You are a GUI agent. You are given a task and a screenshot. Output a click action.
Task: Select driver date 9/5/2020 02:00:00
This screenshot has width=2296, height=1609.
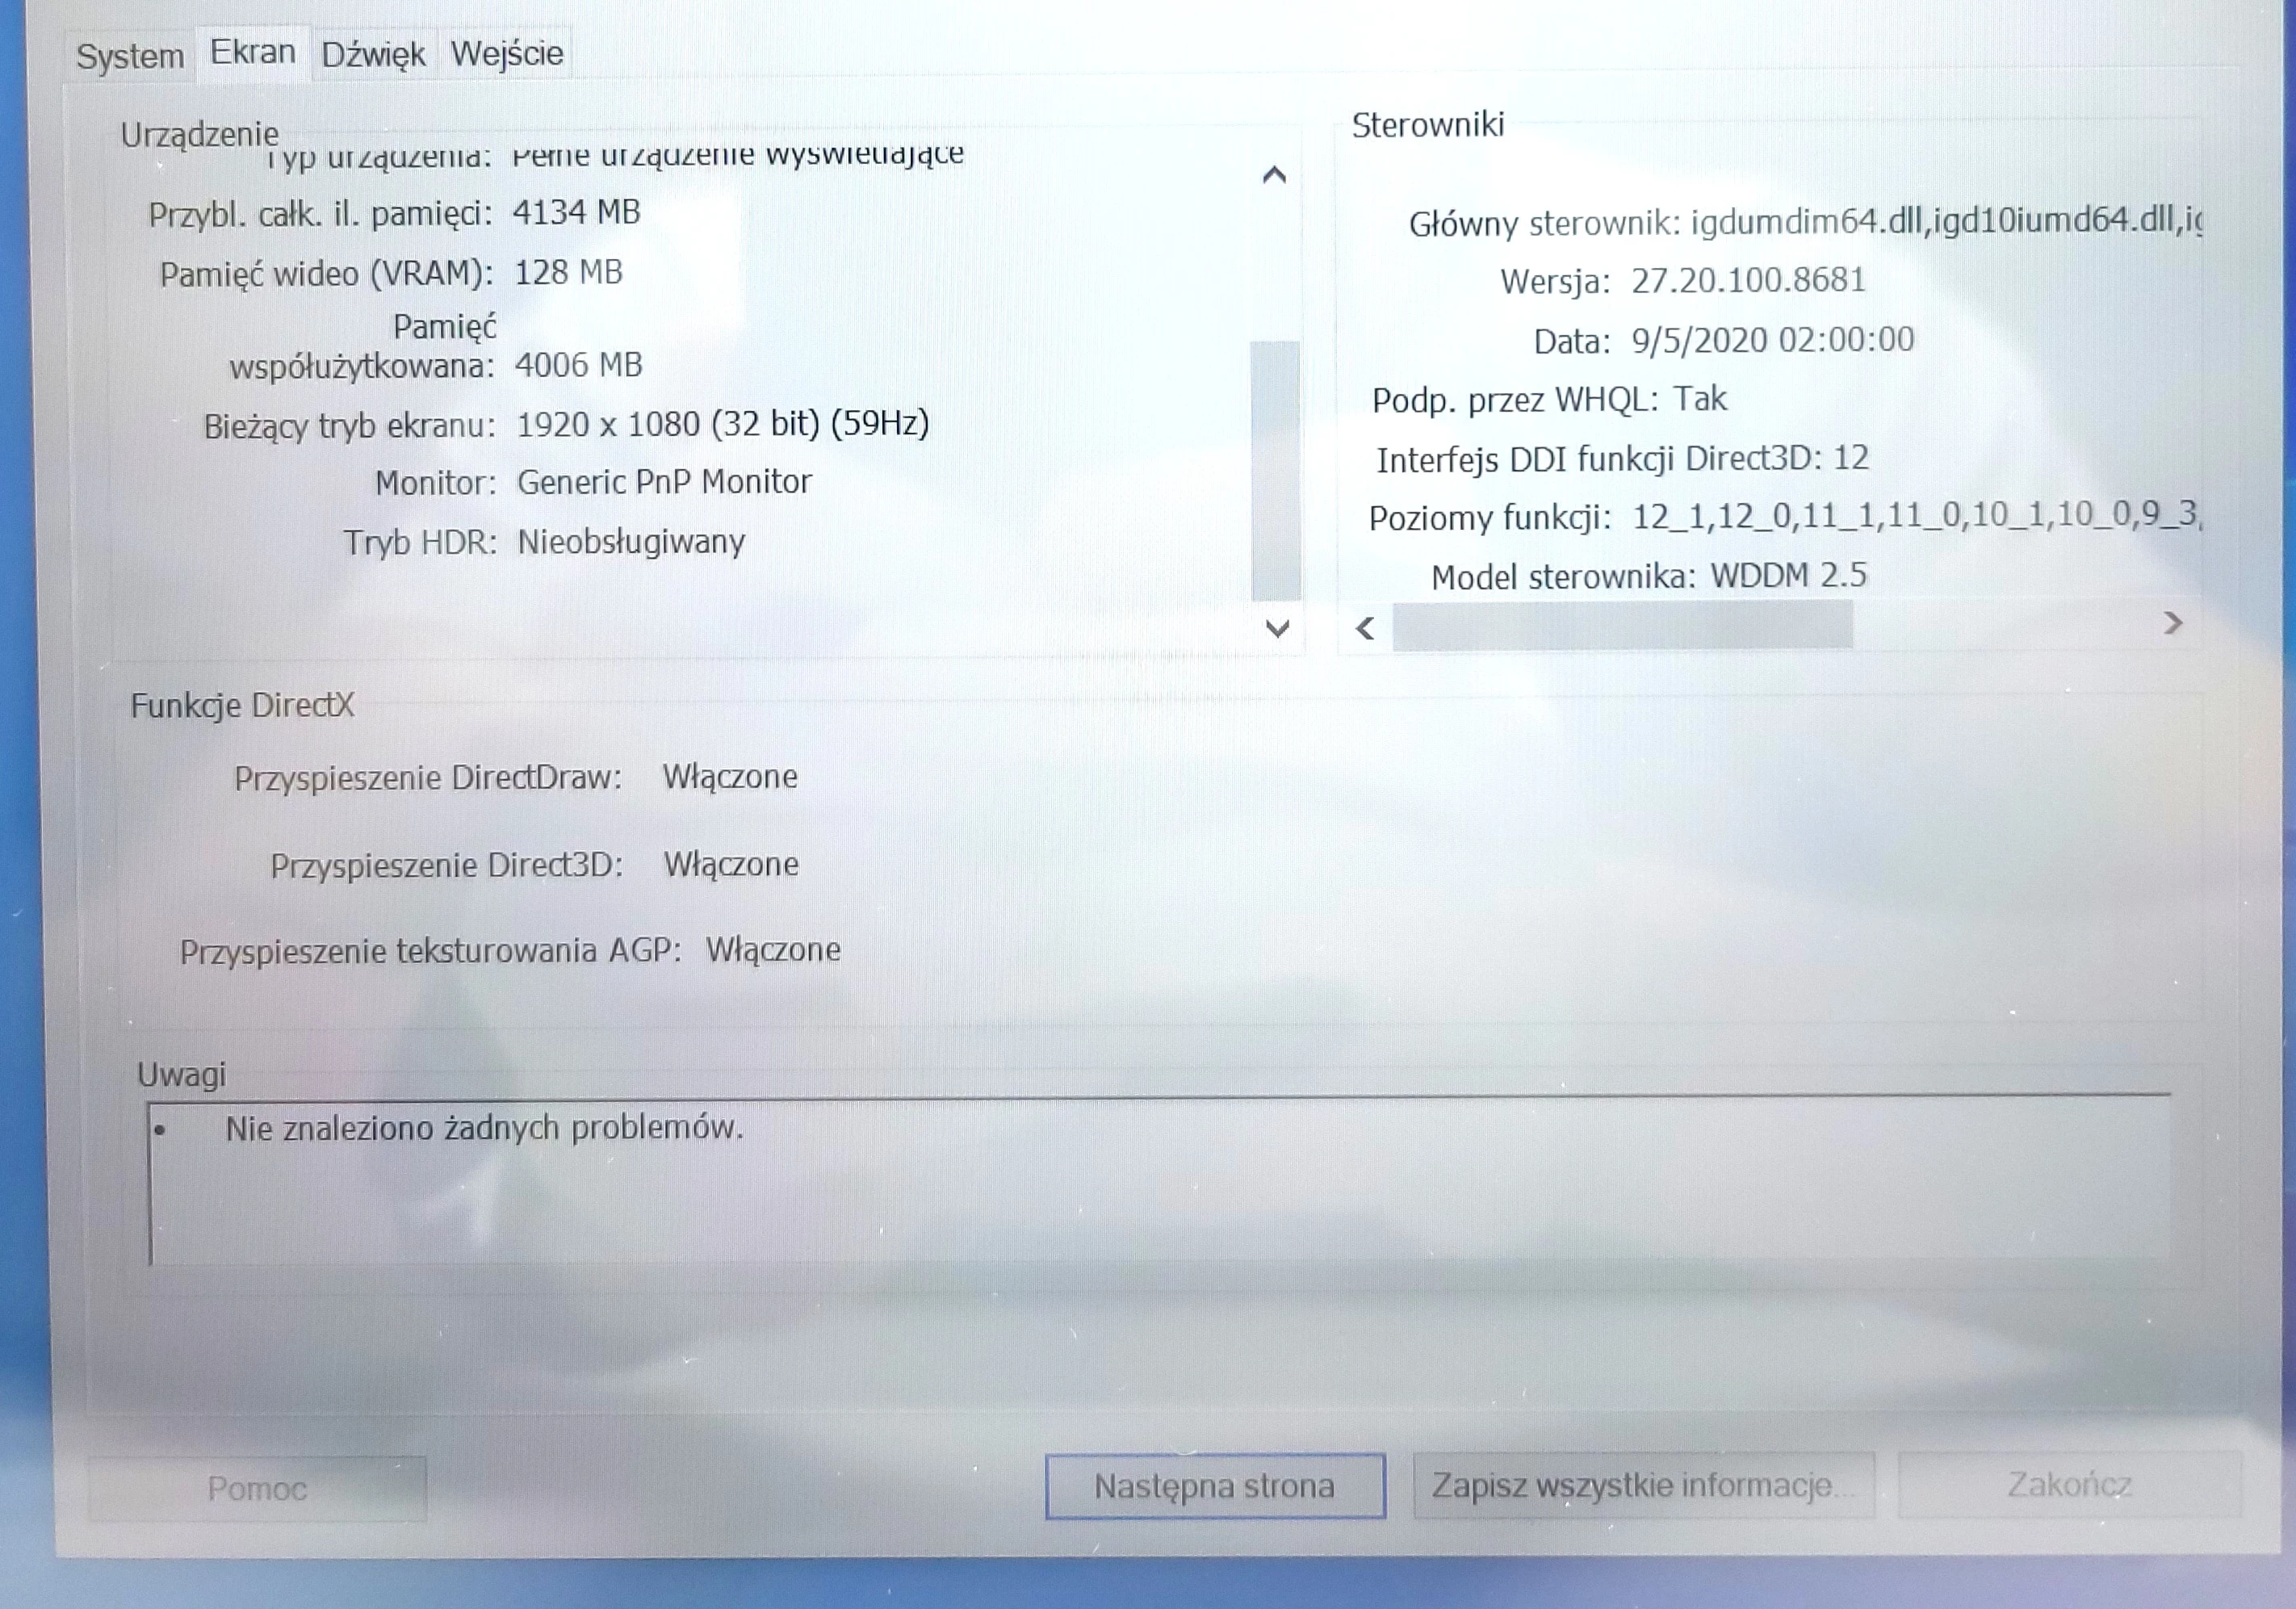[x=1773, y=340]
